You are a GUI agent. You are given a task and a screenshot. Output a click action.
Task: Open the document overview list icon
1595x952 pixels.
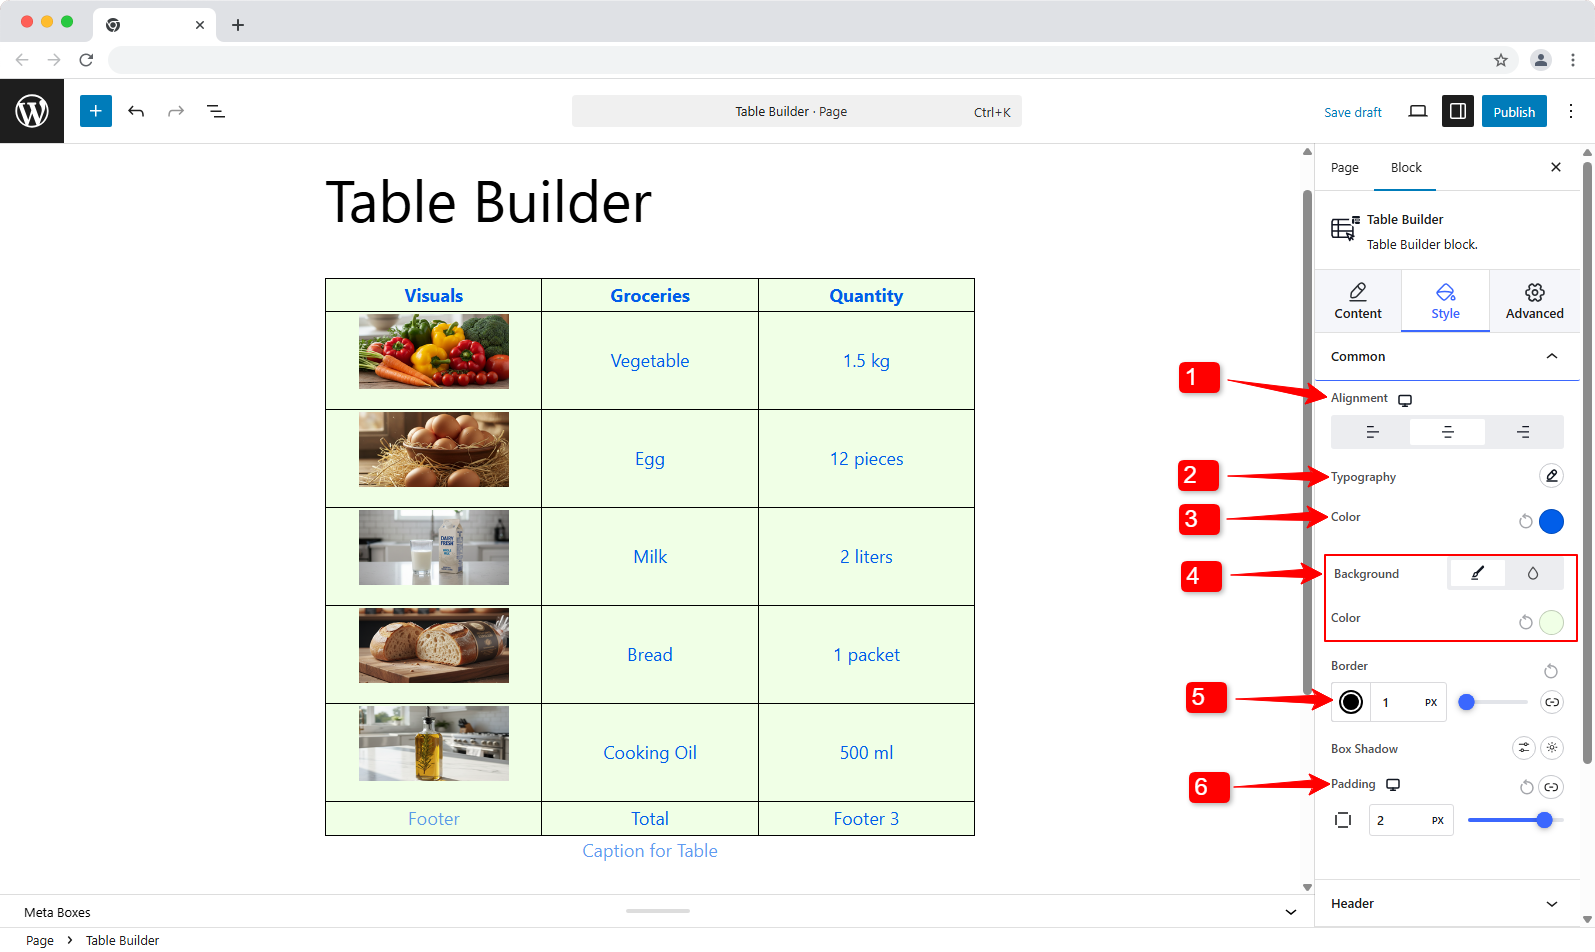coord(215,111)
